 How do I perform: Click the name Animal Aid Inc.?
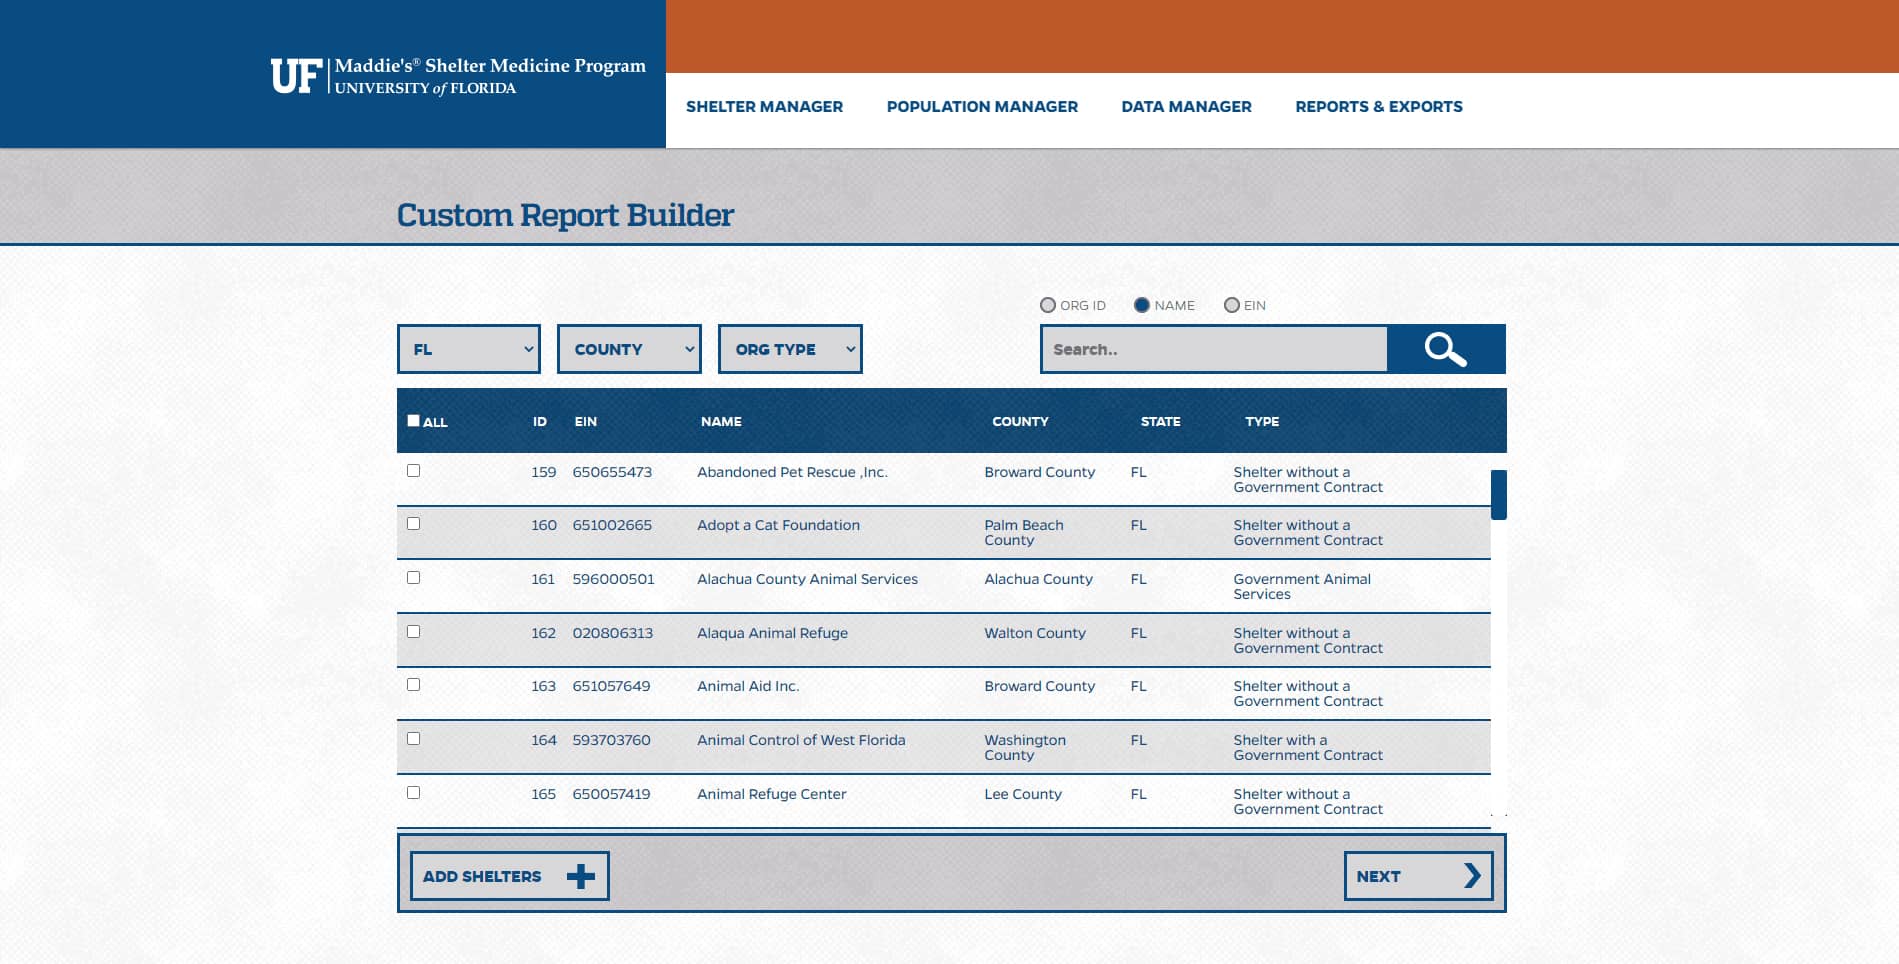[x=748, y=686]
